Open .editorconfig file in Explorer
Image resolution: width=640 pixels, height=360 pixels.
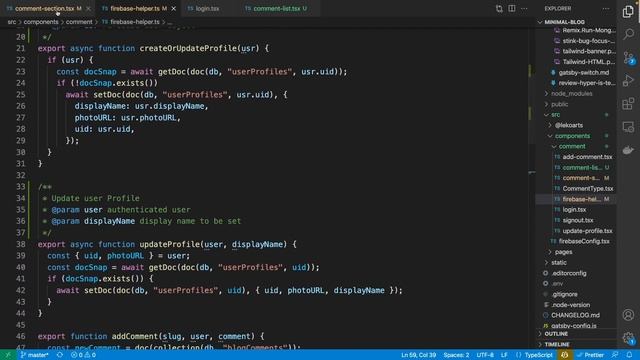569,273
